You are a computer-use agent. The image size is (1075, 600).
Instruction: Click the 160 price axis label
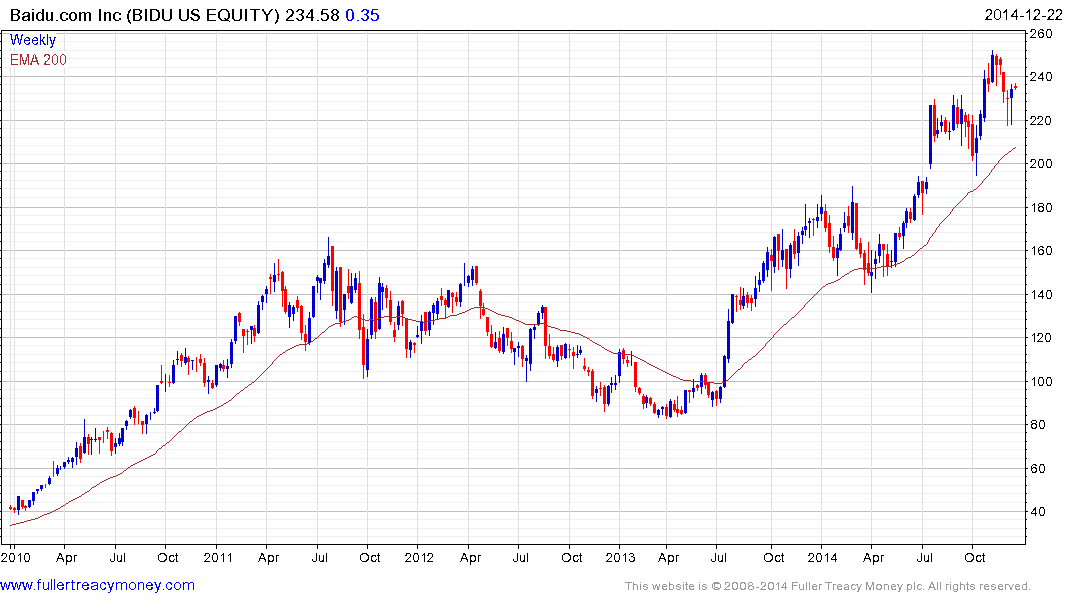1041,251
